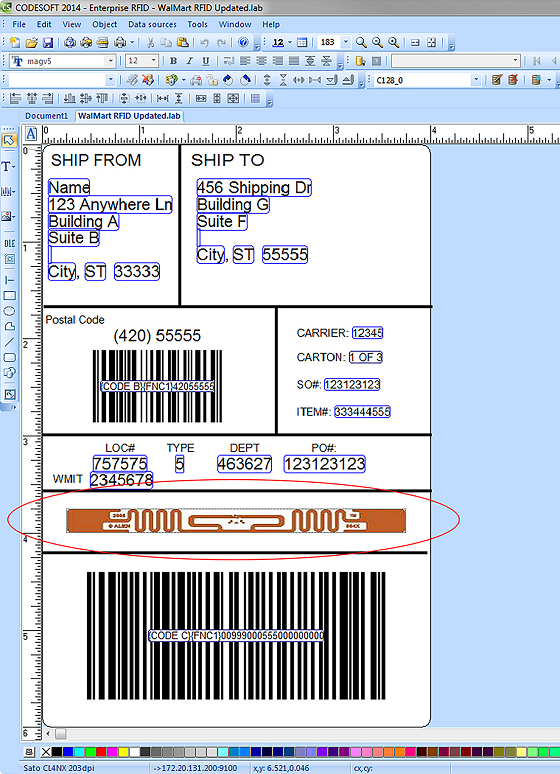
Task: Open the Object menu
Action: (x=105, y=24)
